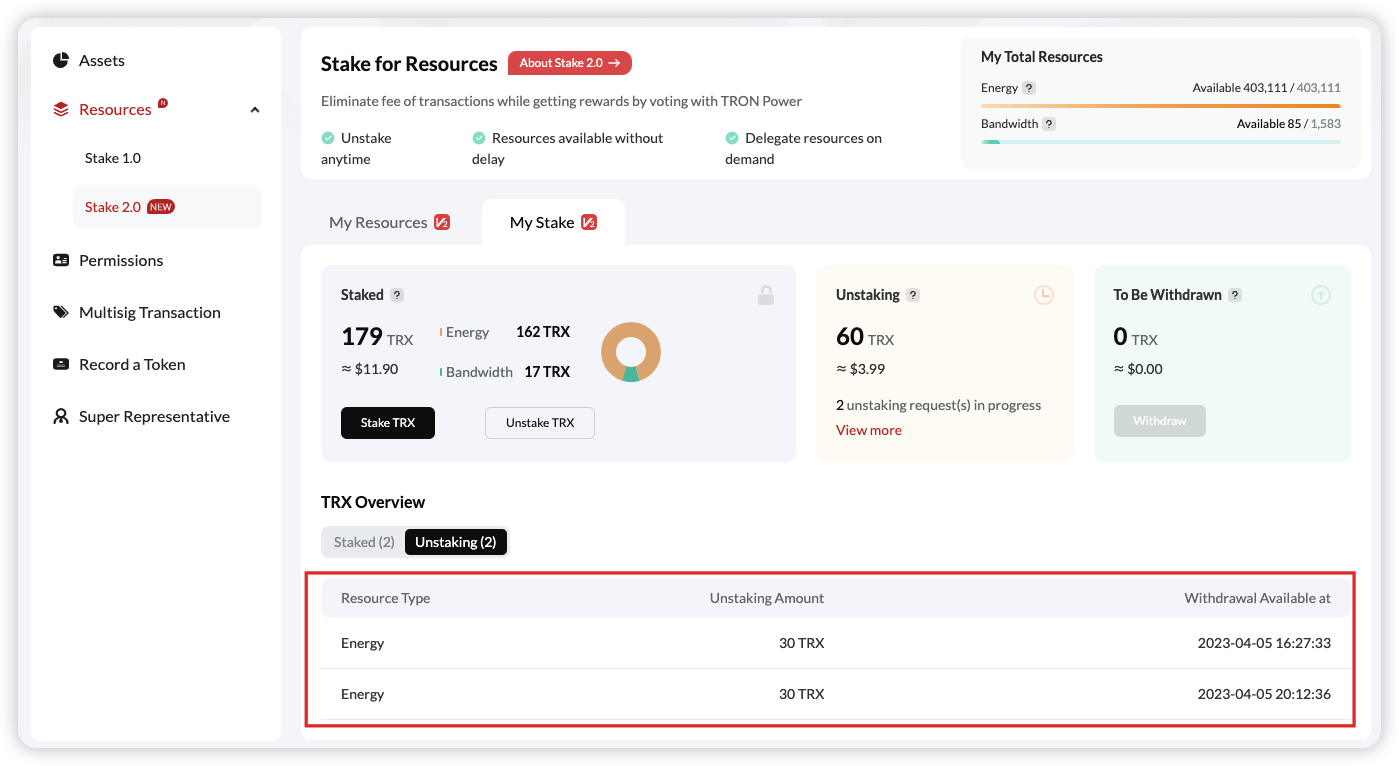Click the 162 TRX Energy value
Screen dimensions: 1399x766
point(543,332)
